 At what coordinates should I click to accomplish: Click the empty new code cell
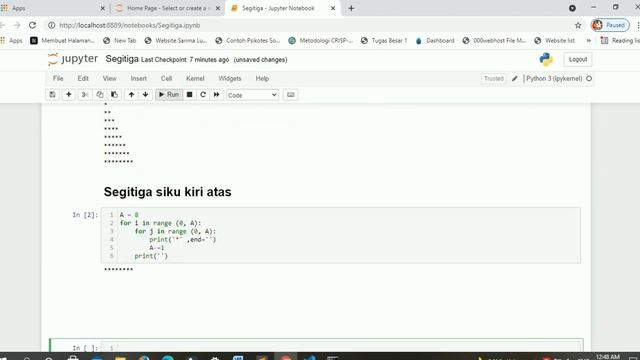pyautogui.click(x=341, y=347)
